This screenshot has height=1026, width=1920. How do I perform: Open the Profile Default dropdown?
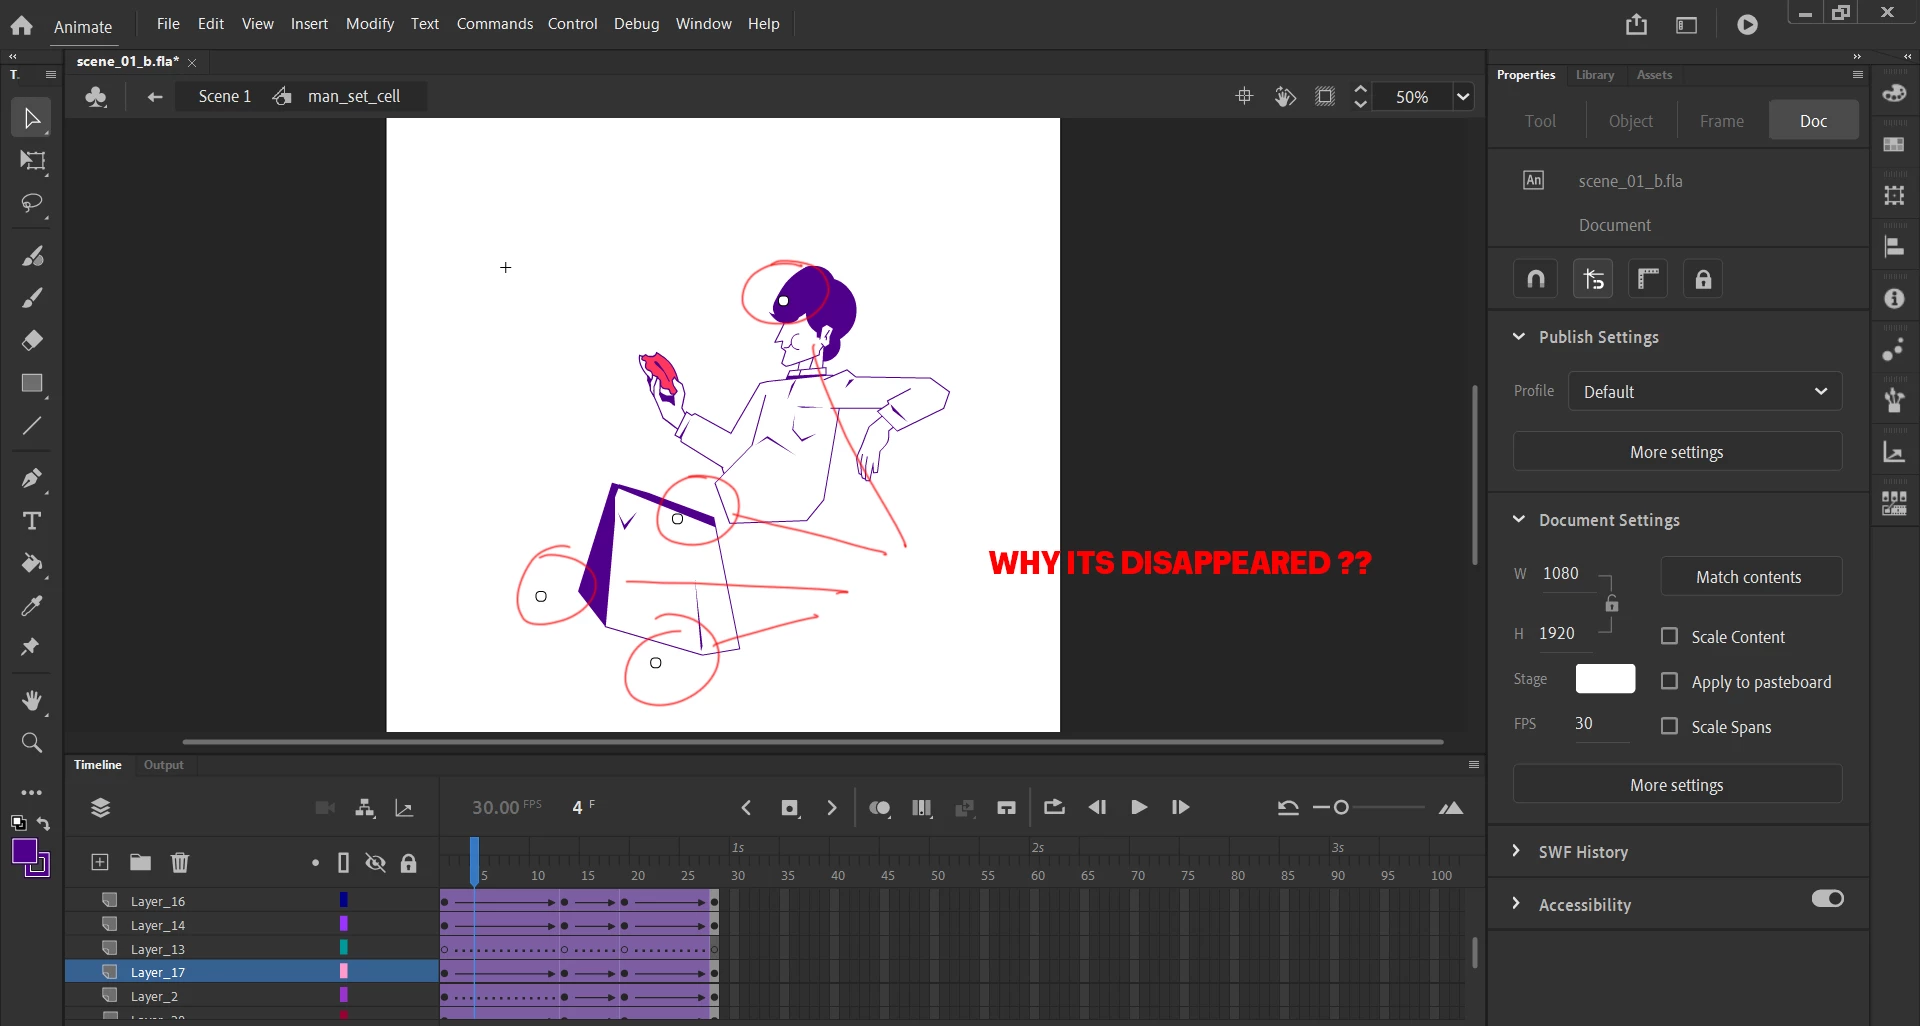coord(1704,391)
